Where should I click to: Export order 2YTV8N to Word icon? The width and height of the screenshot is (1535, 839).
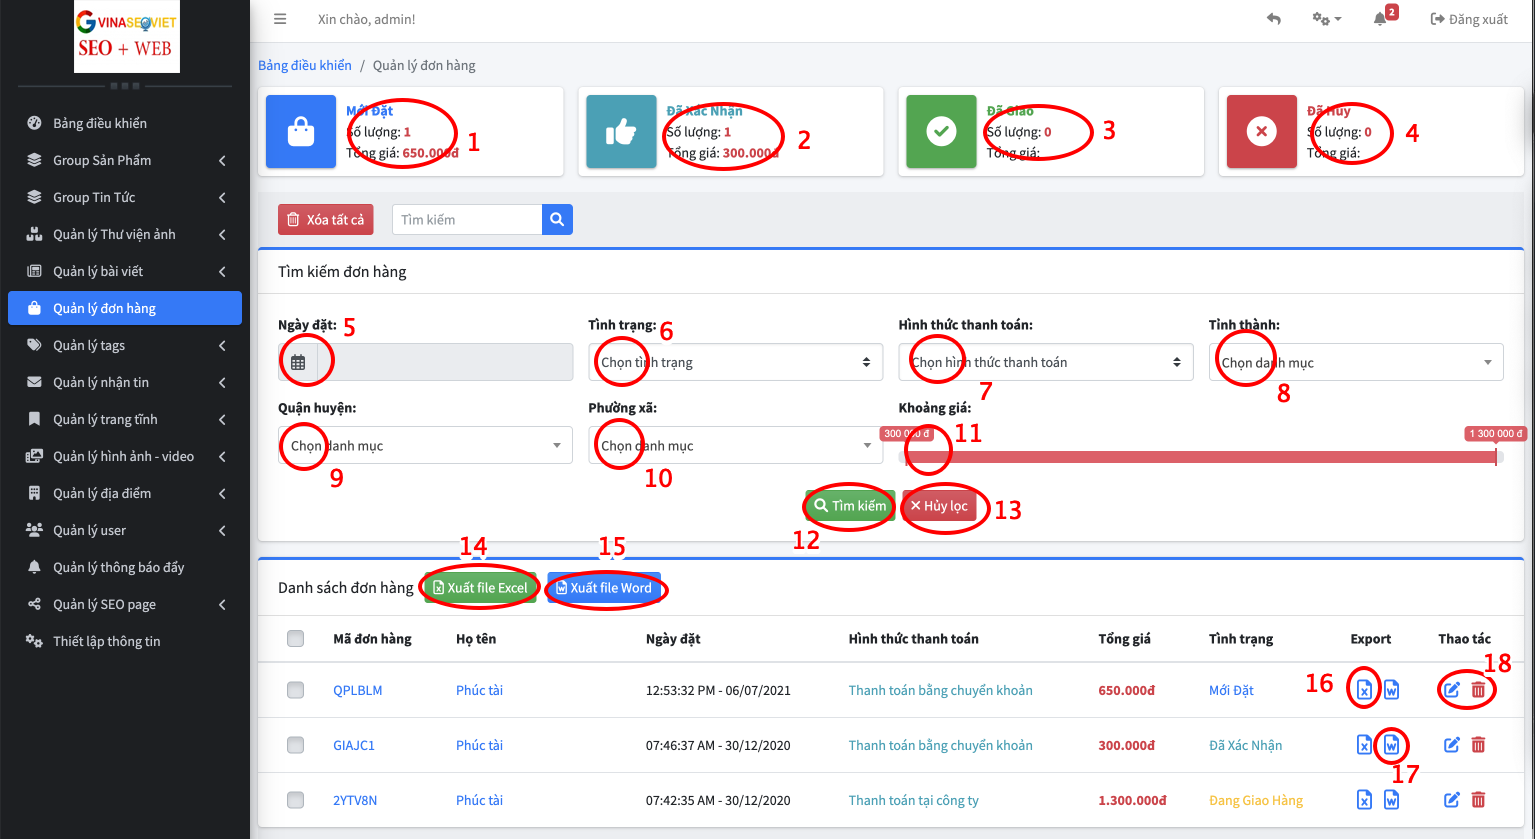[x=1391, y=800]
